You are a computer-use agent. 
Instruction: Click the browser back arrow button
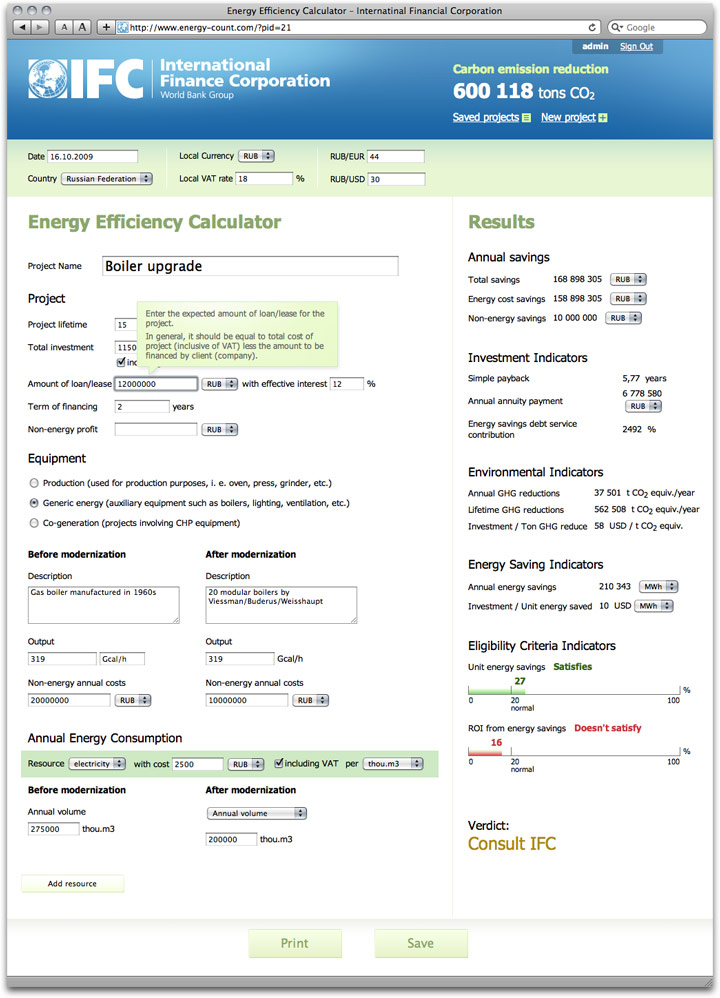[x=25, y=27]
